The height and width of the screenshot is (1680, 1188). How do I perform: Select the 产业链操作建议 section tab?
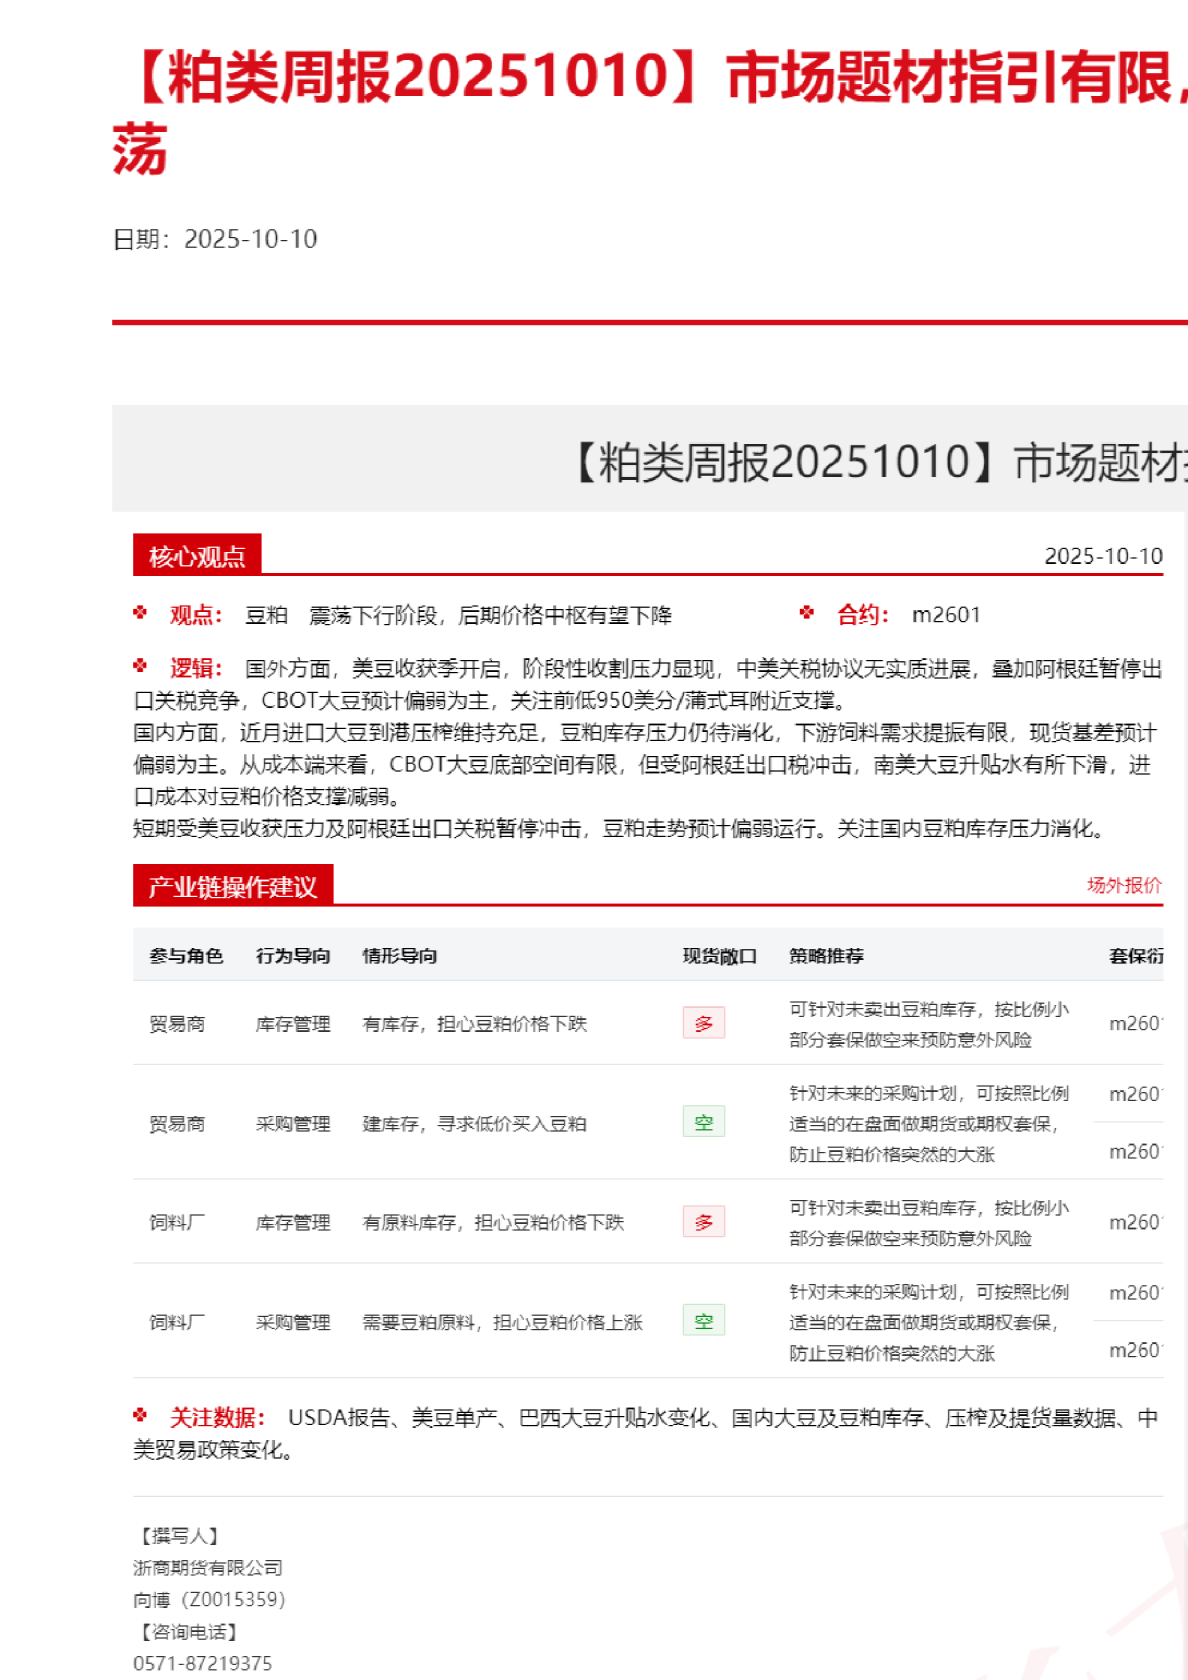[232, 887]
